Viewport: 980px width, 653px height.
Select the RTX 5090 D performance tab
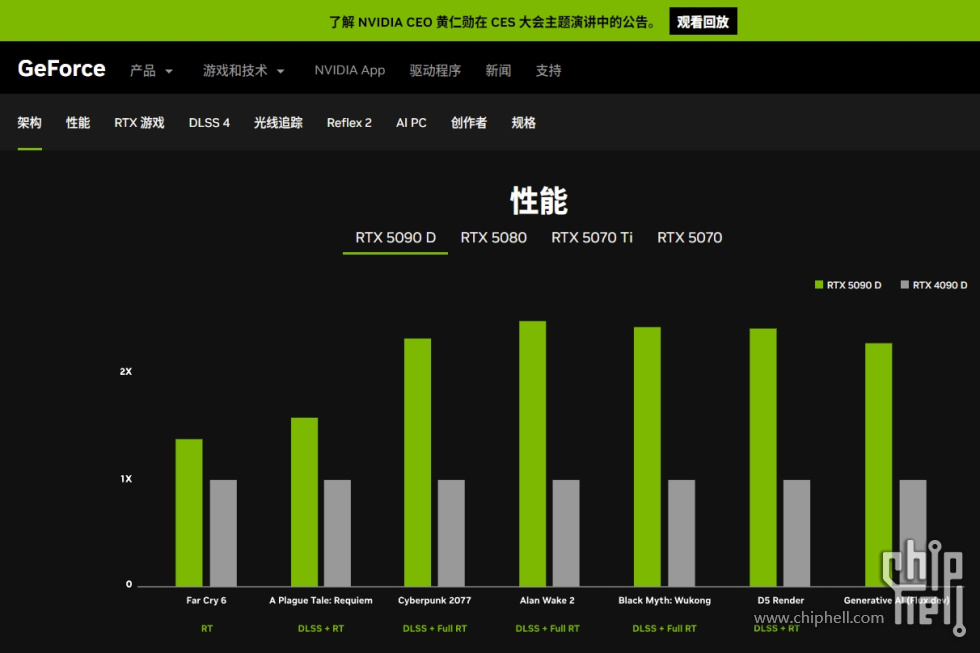pos(396,238)
